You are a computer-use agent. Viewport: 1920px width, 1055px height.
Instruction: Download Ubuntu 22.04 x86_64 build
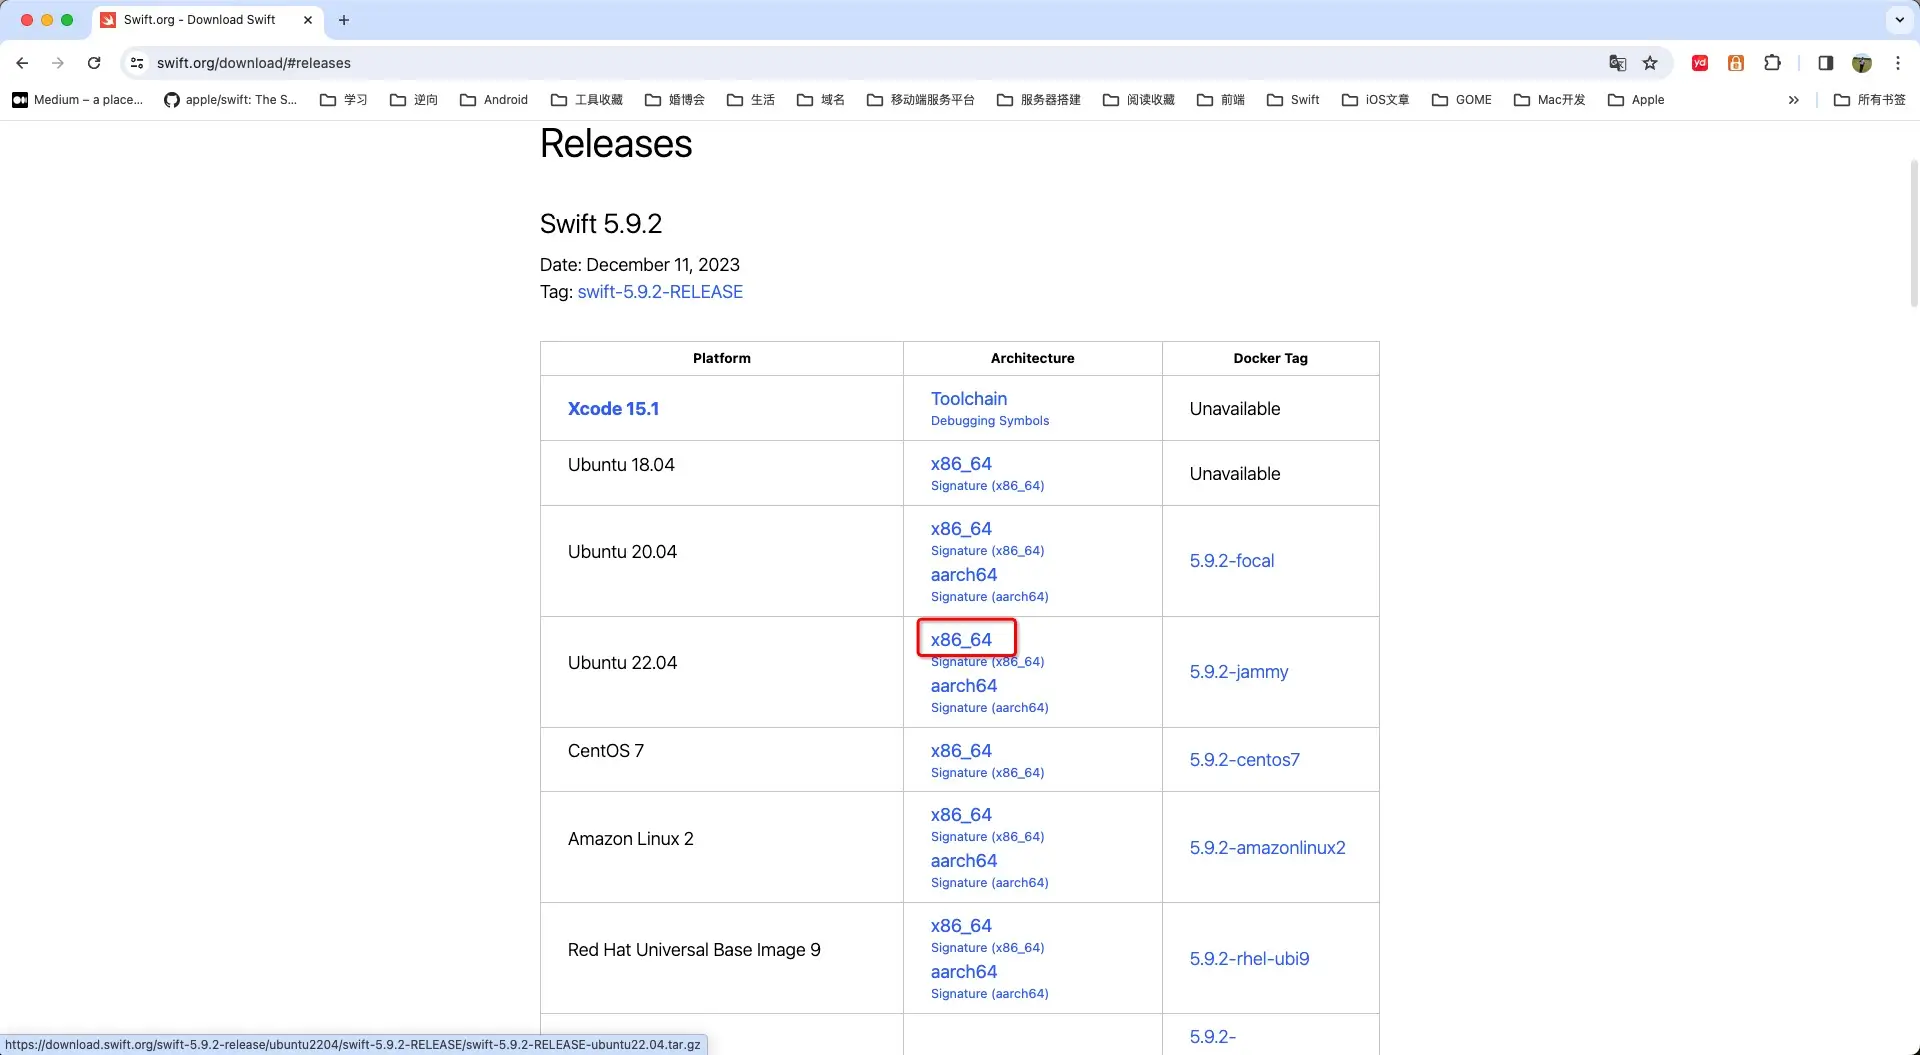pos(961,640)
